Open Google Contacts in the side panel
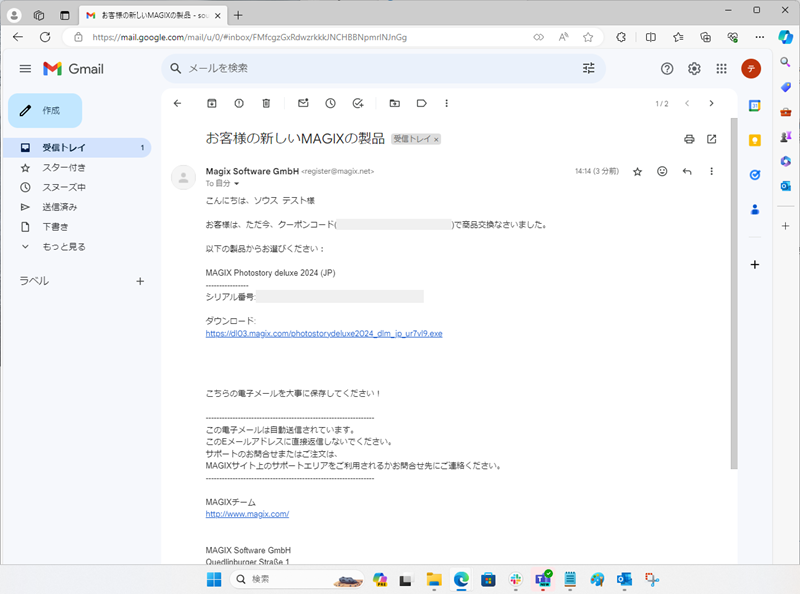This screenshot has width=800, height=594. tap(755, 209)
